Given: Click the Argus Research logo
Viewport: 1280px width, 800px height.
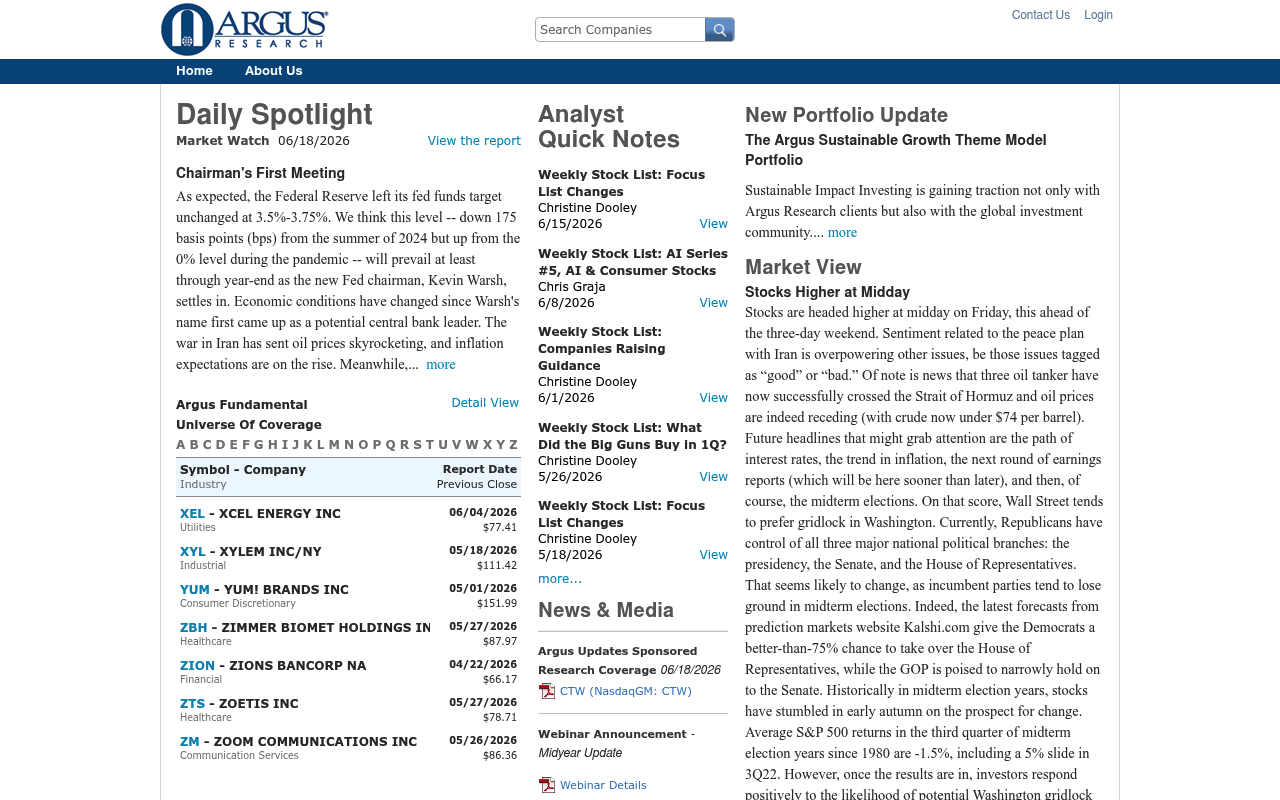Looking at the screenshot, I should [x=245, y=29].
